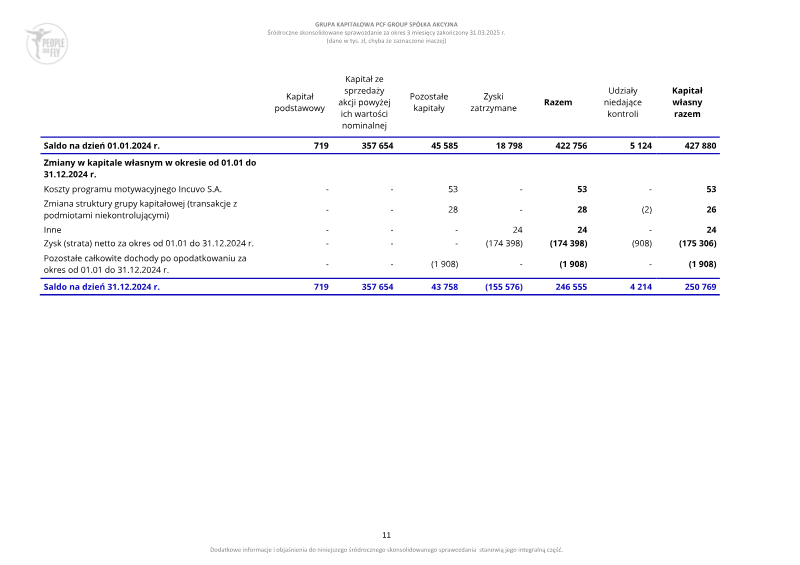Click the 'Razem' column header
The image size is (800, 565).
557,102
